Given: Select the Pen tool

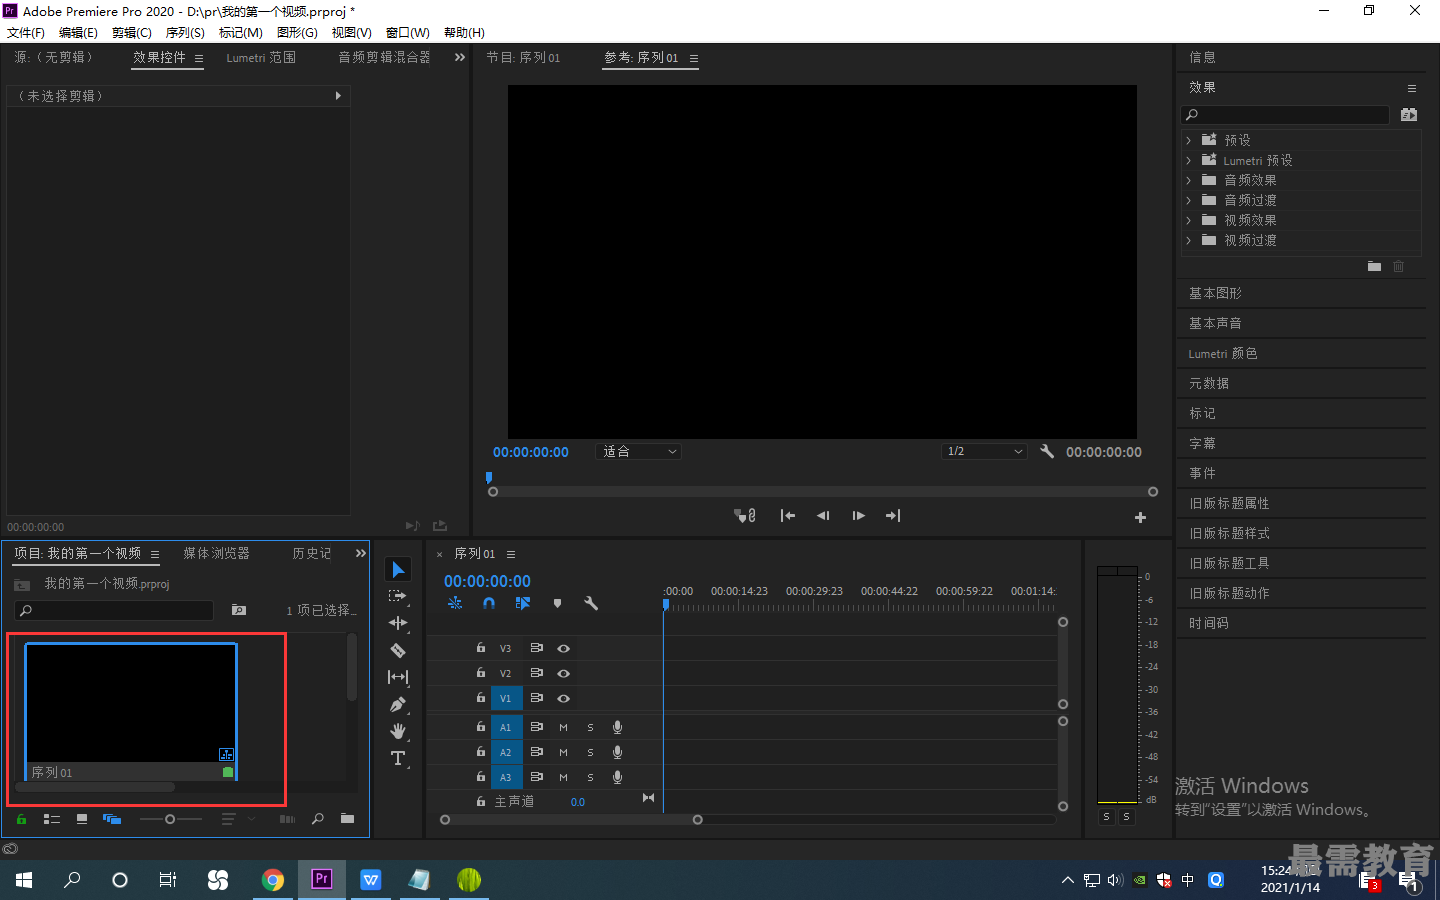Looking at the screenshot, I should 398,704.
